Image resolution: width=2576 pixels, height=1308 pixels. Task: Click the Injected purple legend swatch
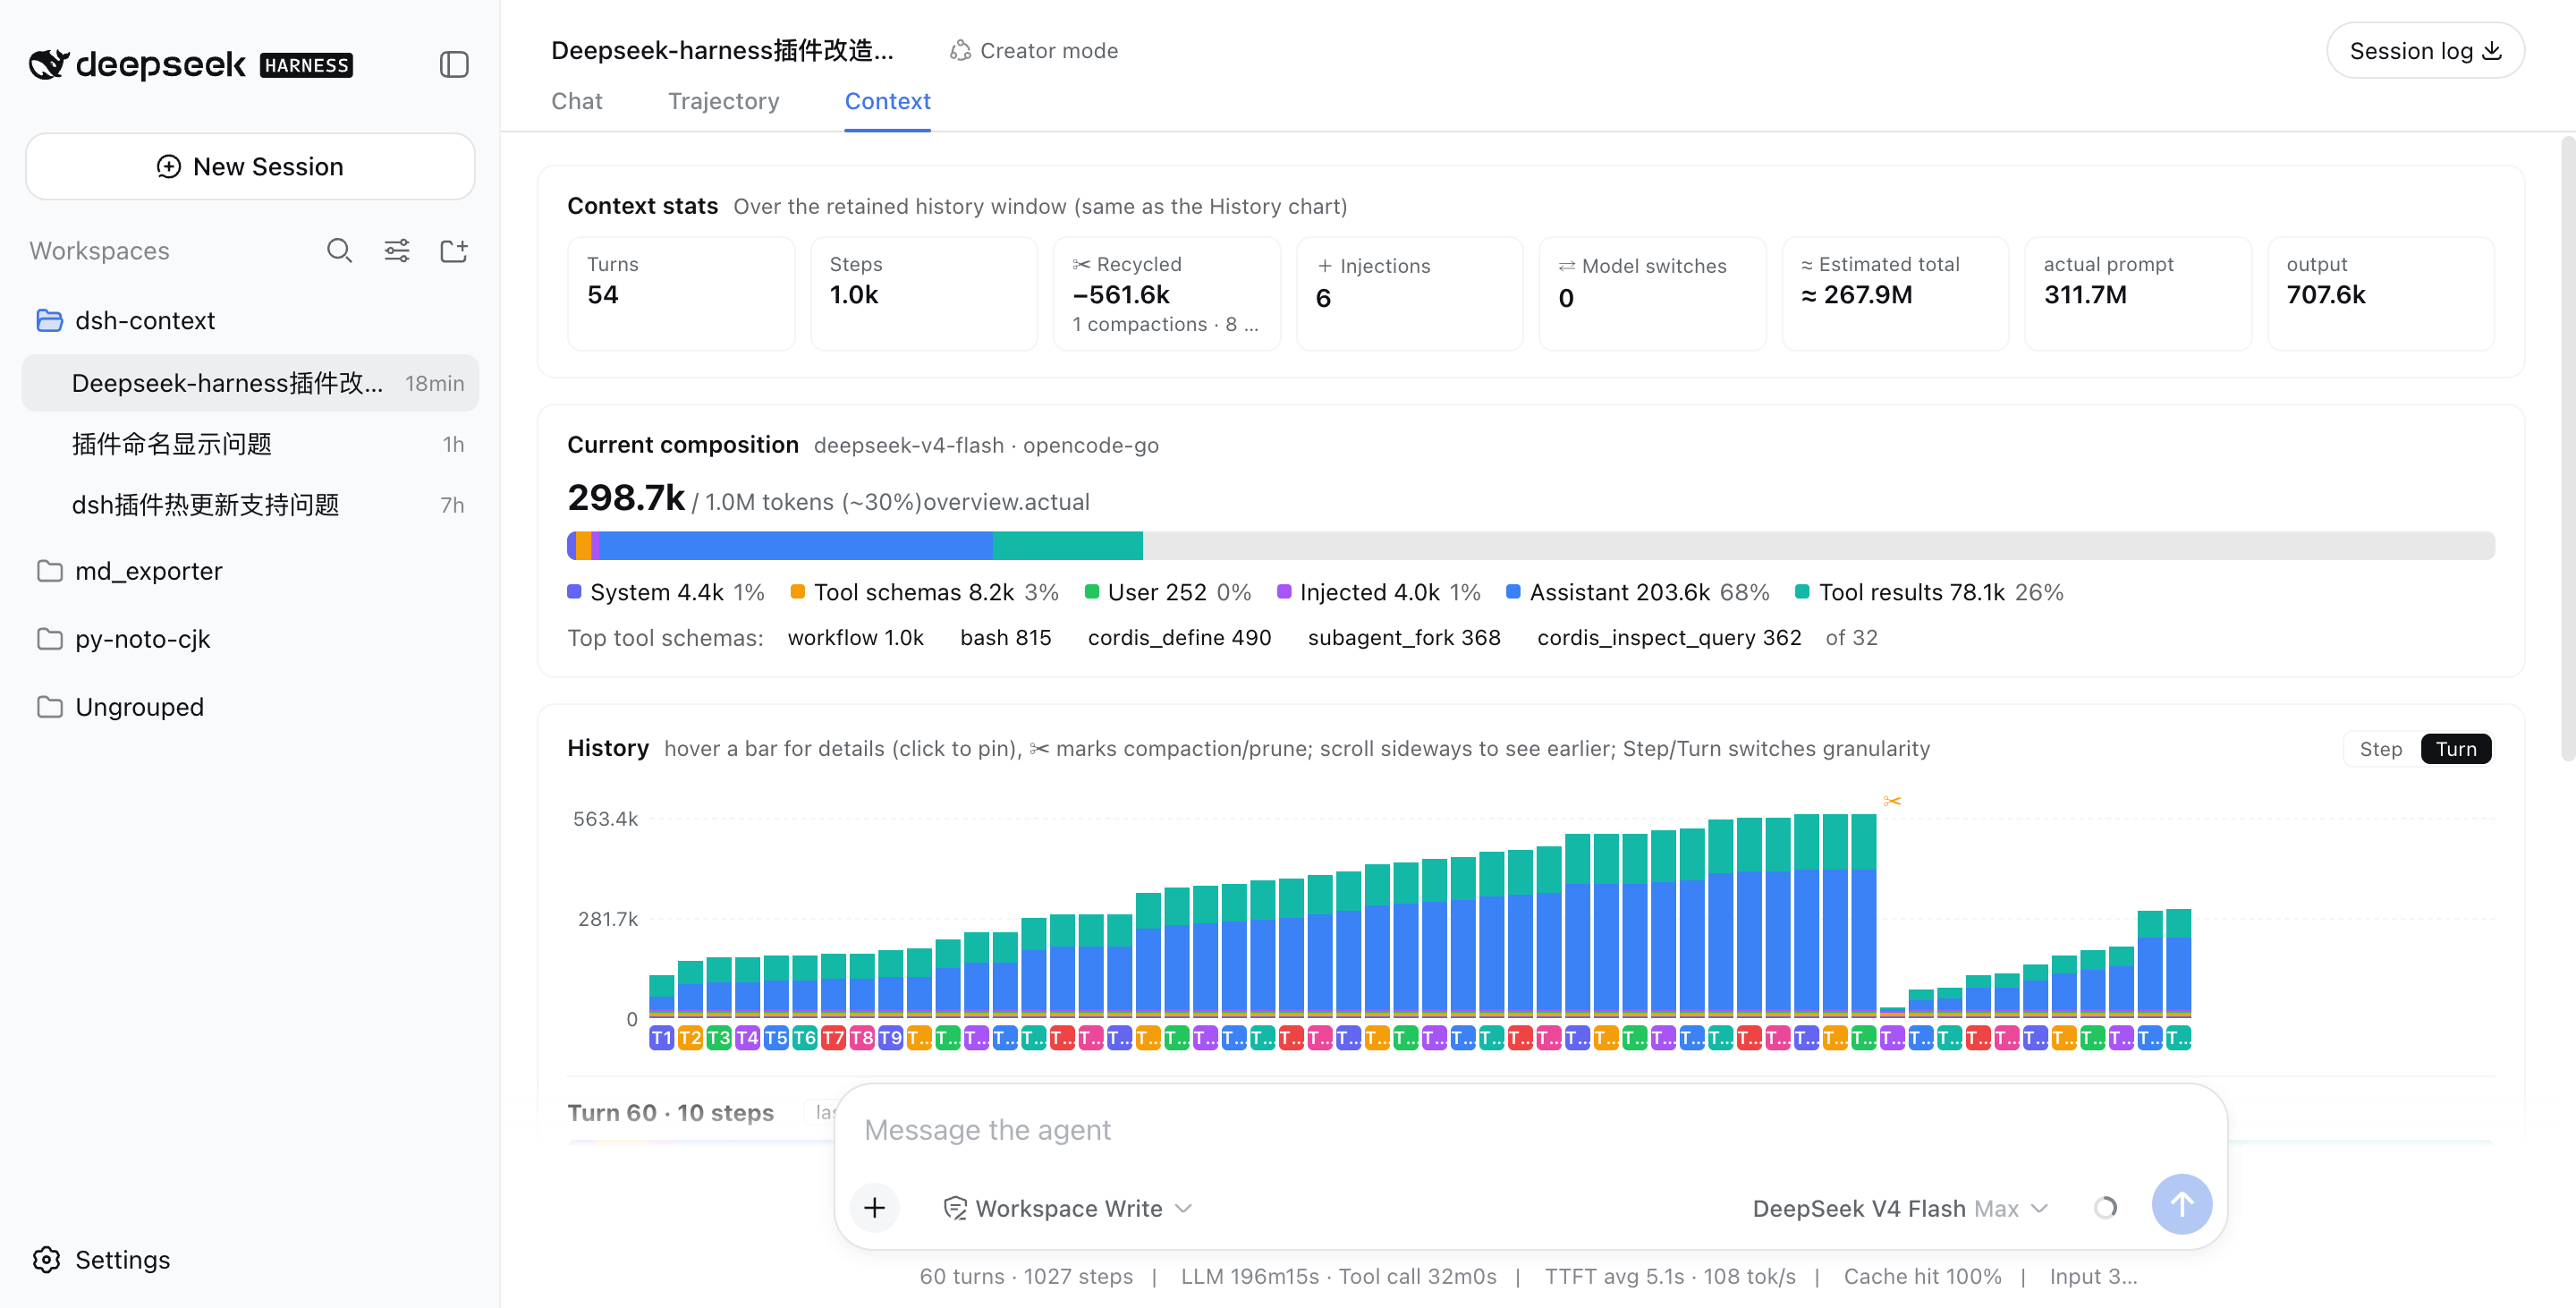(1284, 592)
